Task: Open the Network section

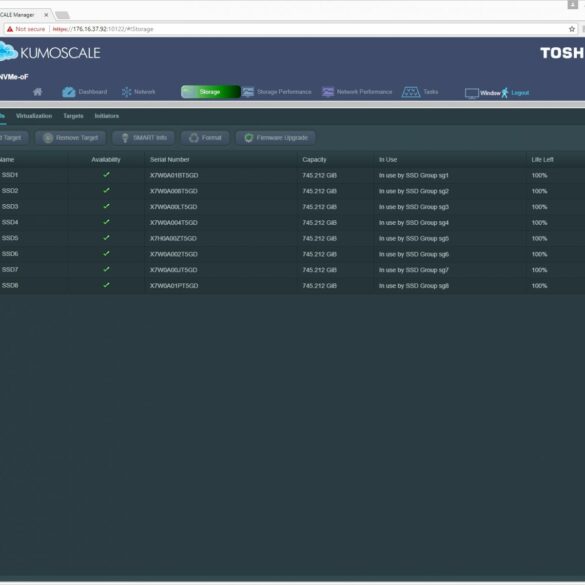Action: point(138,92)
